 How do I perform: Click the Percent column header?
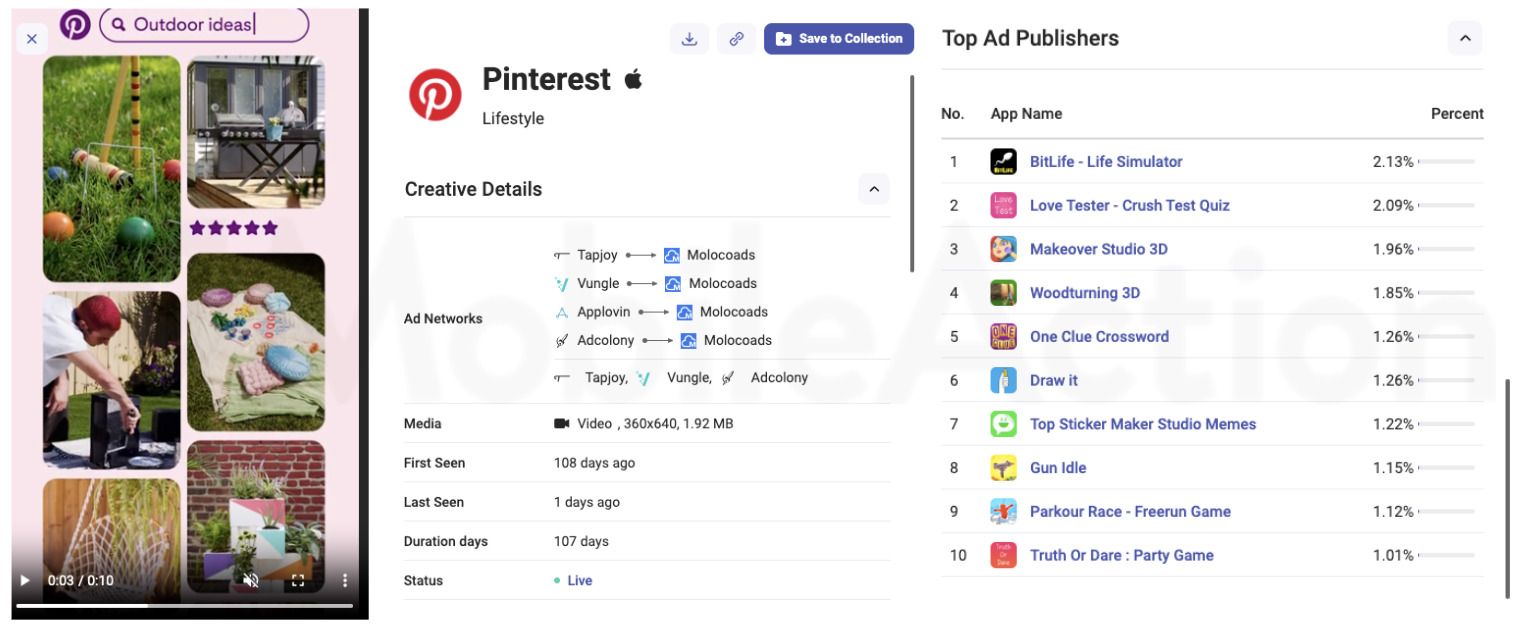pyautogui.click(x=1457, y=114)
